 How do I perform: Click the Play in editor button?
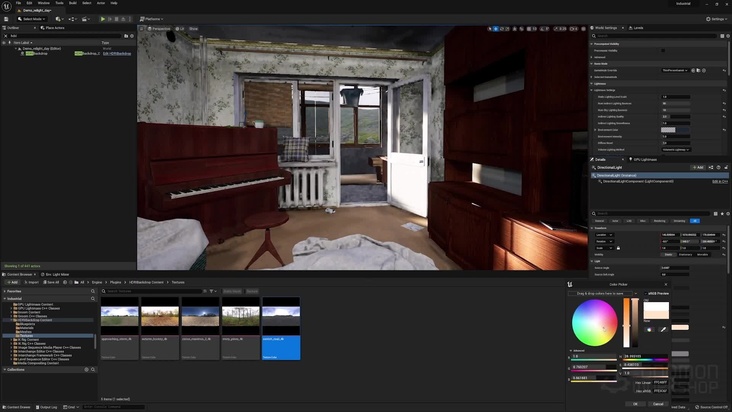tap(103, 19)
